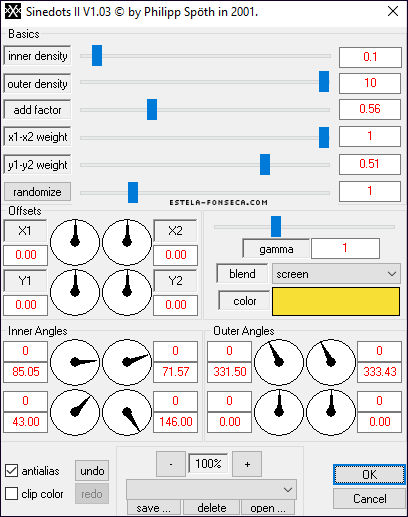Click the Y1 offset angle dial
408x517 pixels.
tap(75, 292)
